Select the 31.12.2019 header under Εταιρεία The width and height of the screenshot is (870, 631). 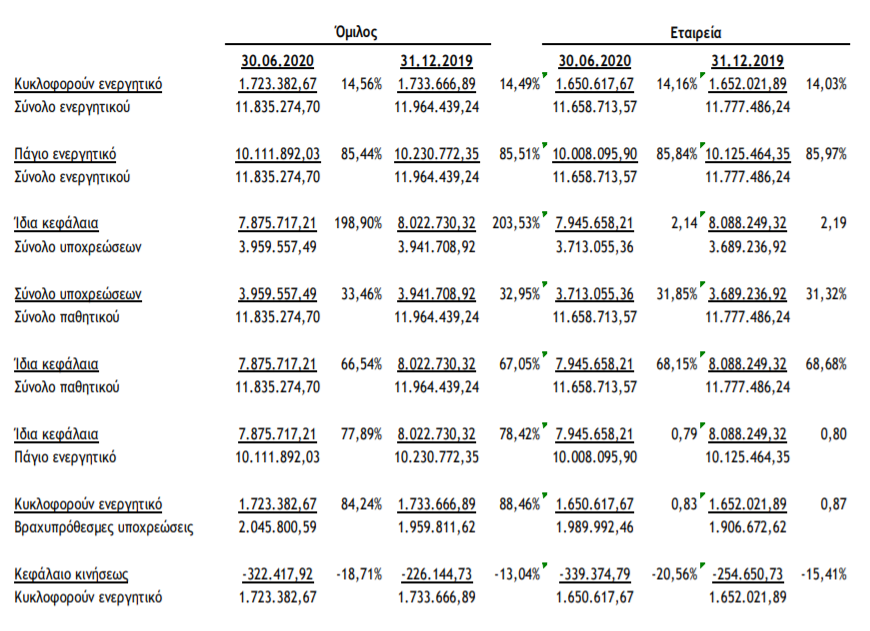[x=747, y=60]
